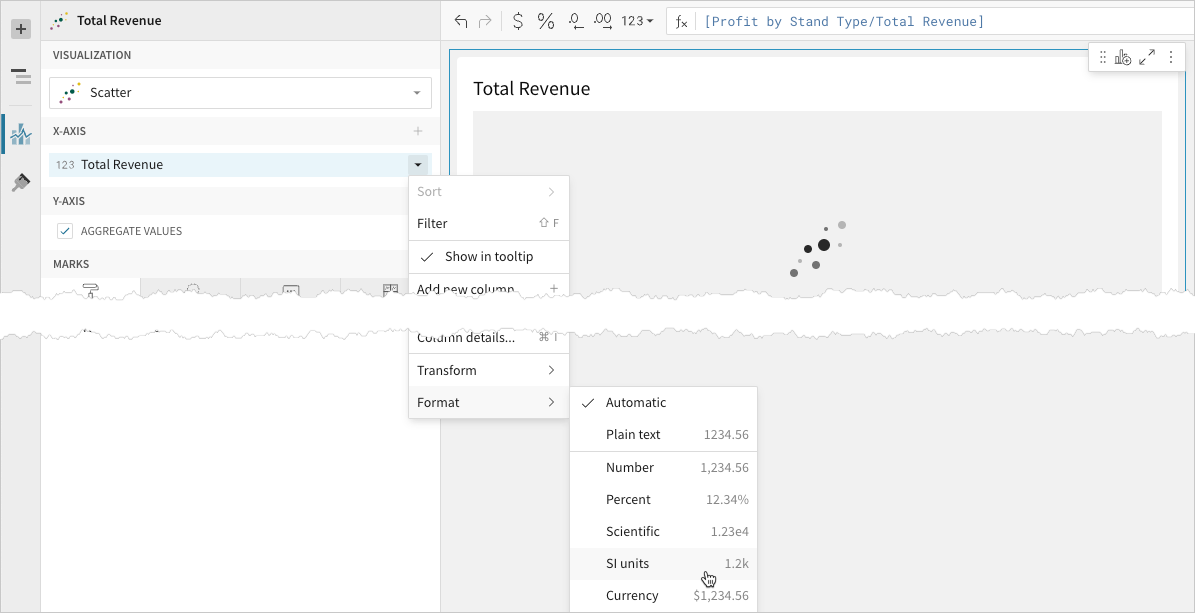The height and width of the screenshot is (613, 1195).
Task: Open the chart's three-dot more menu
Action: (x=1171, y=58)
